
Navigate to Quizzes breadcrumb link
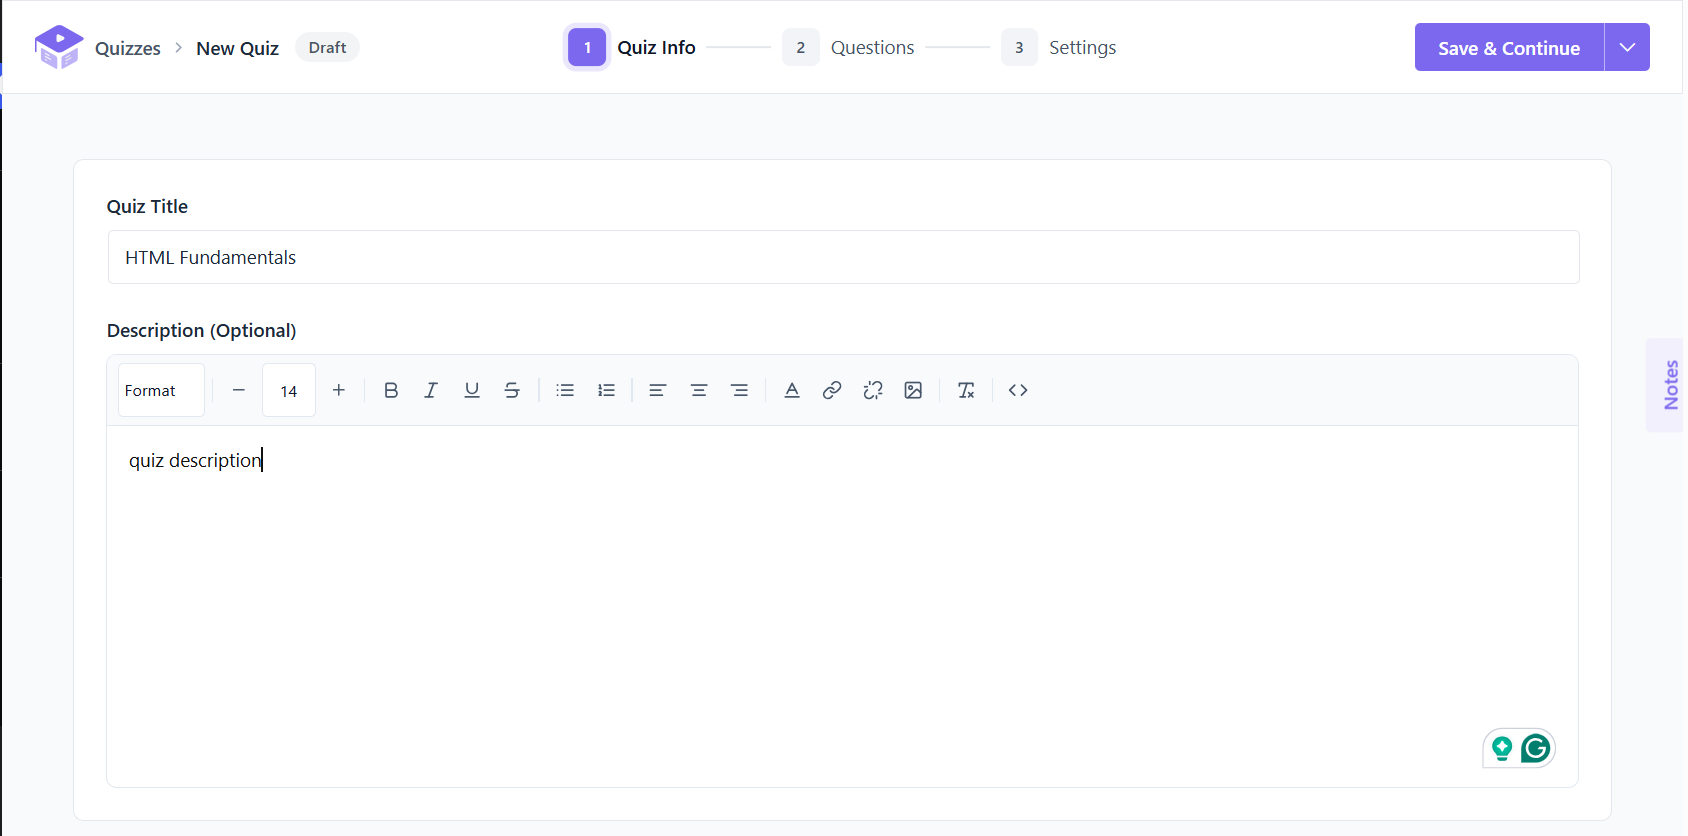(x=128, y=48)
